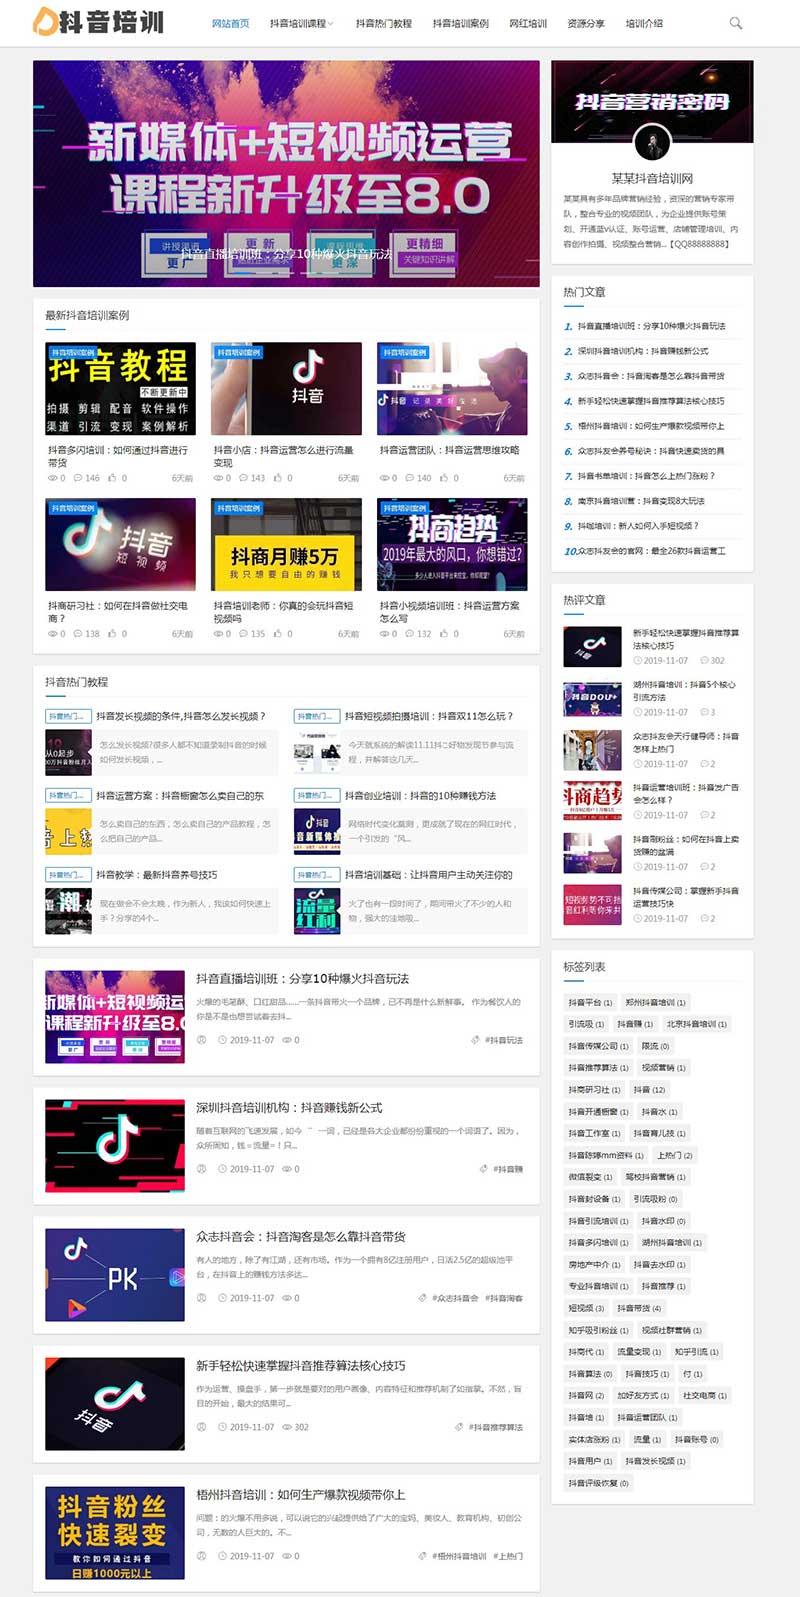The width and height of the screenshot is (800, 1597).
Task: Click the 抖音培训 site logo
Action: 98,21
